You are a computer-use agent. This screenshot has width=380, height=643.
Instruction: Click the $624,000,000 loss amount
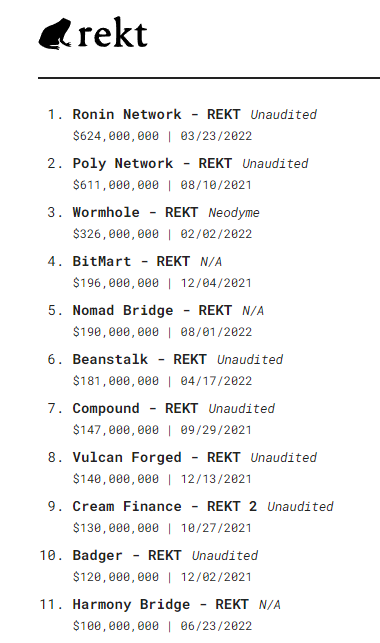pos(116,136)
